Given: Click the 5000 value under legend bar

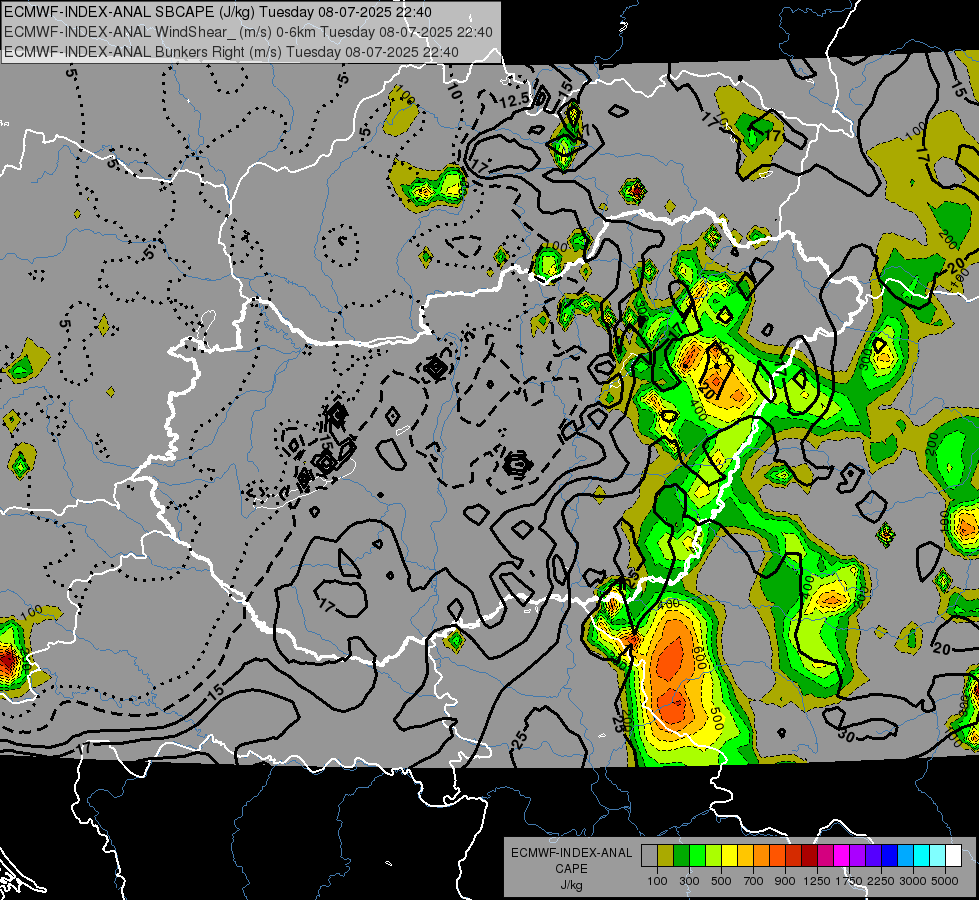Looking at the screenshot, I should point(945,881).
